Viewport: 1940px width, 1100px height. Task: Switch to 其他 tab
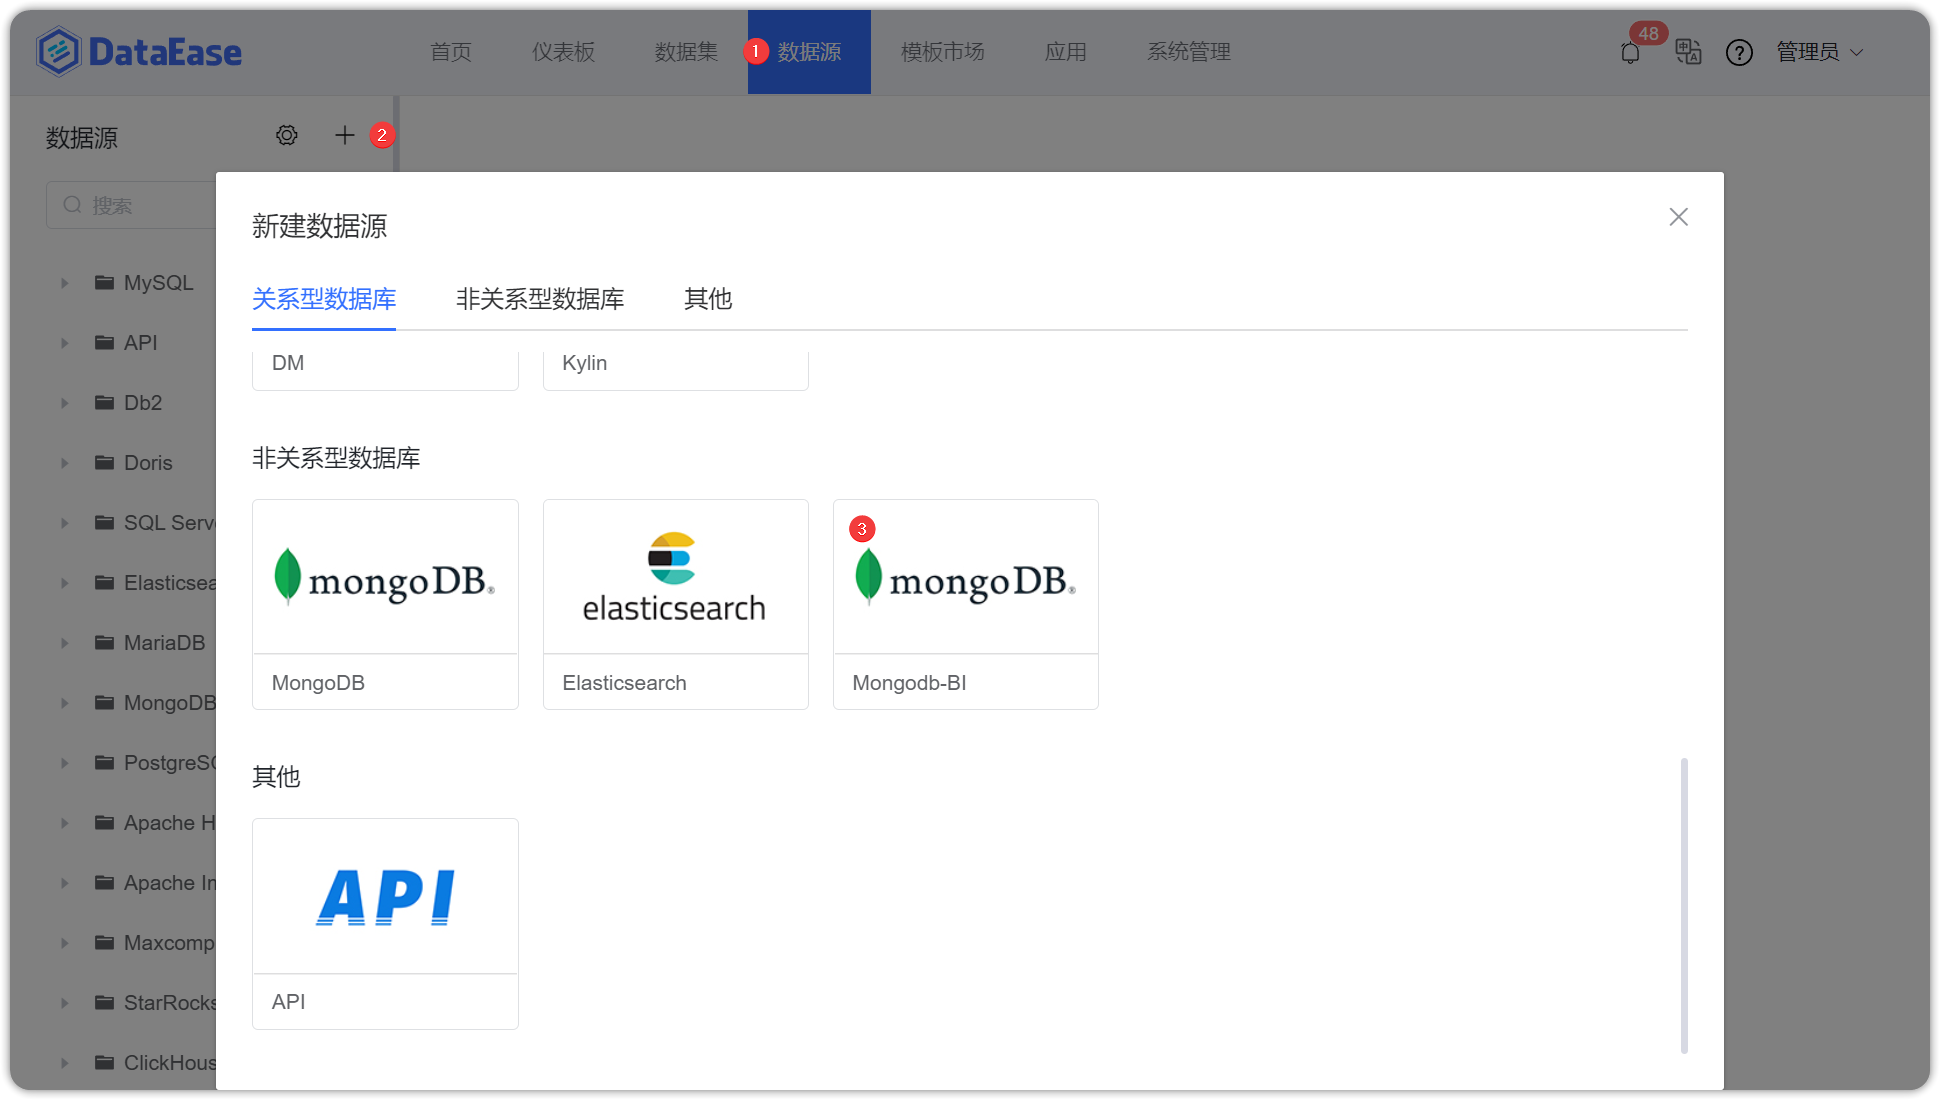[708, 299]
